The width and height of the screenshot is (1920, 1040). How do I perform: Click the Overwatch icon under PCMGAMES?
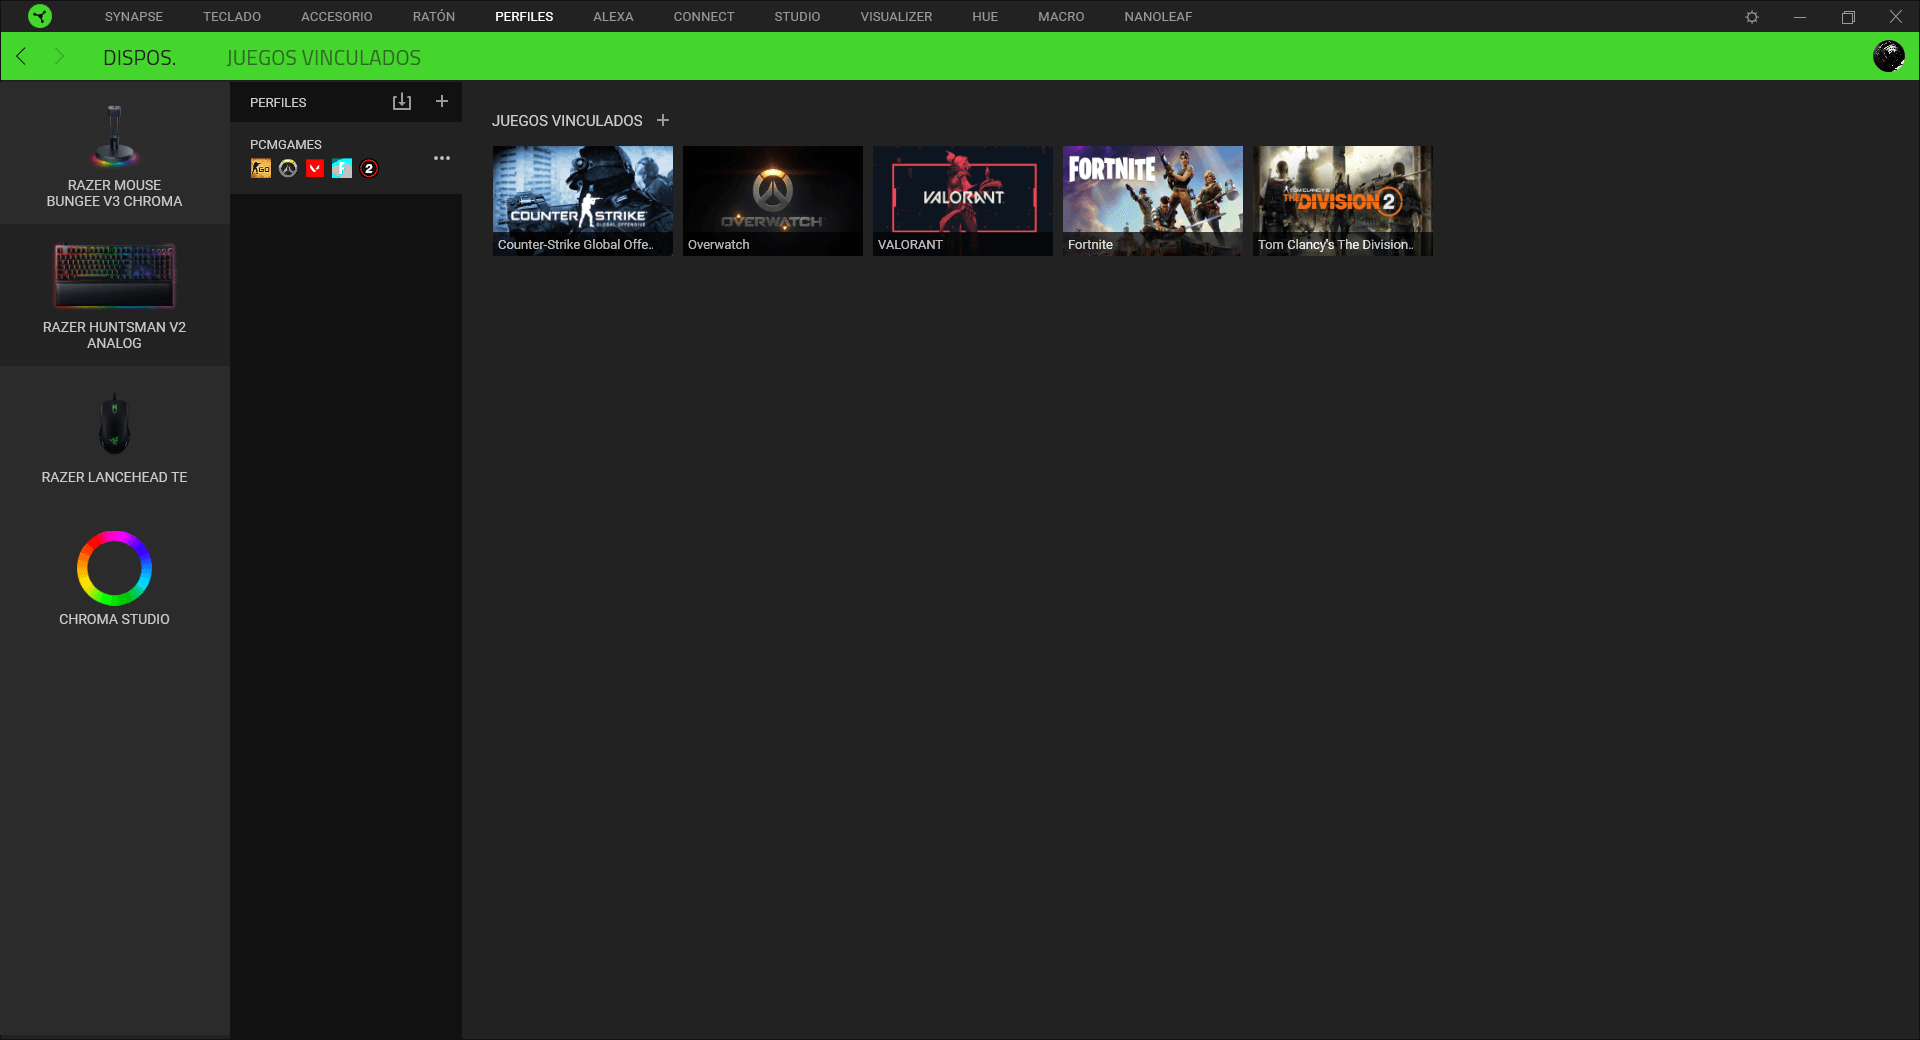(288, 169)
